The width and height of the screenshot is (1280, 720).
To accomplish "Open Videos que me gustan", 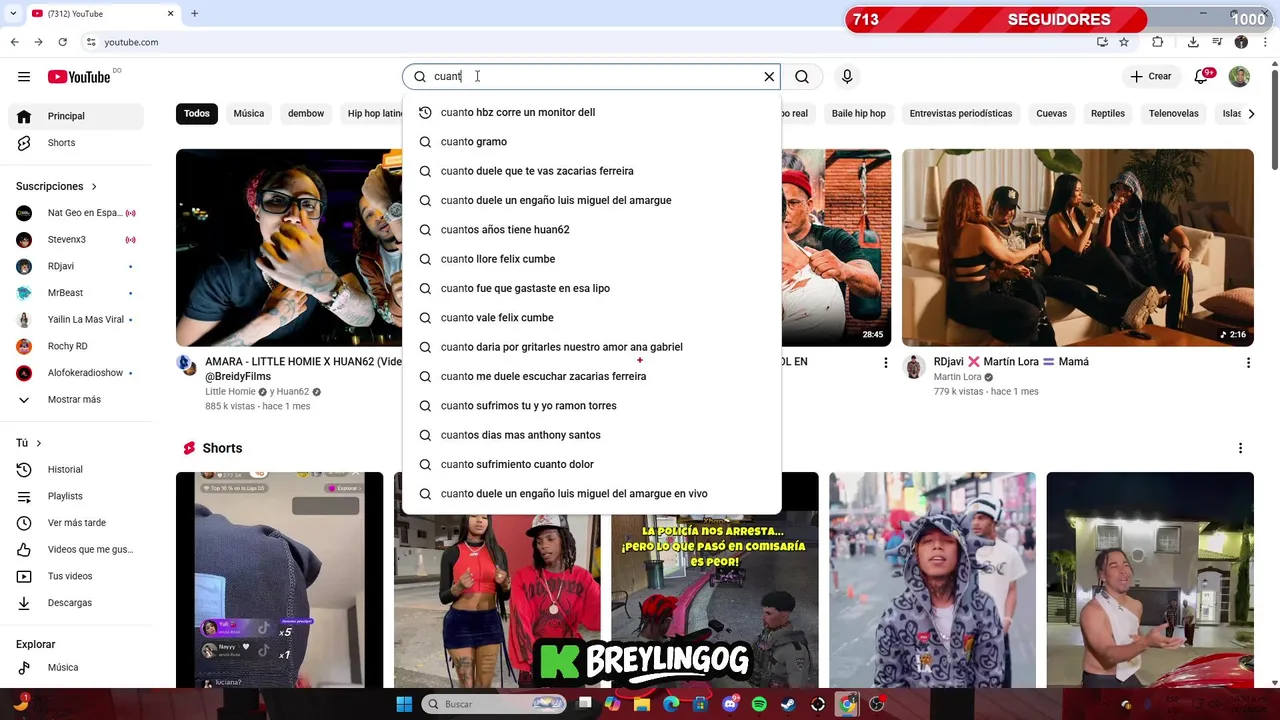I will pyautogui.click(x=76, y=549).
